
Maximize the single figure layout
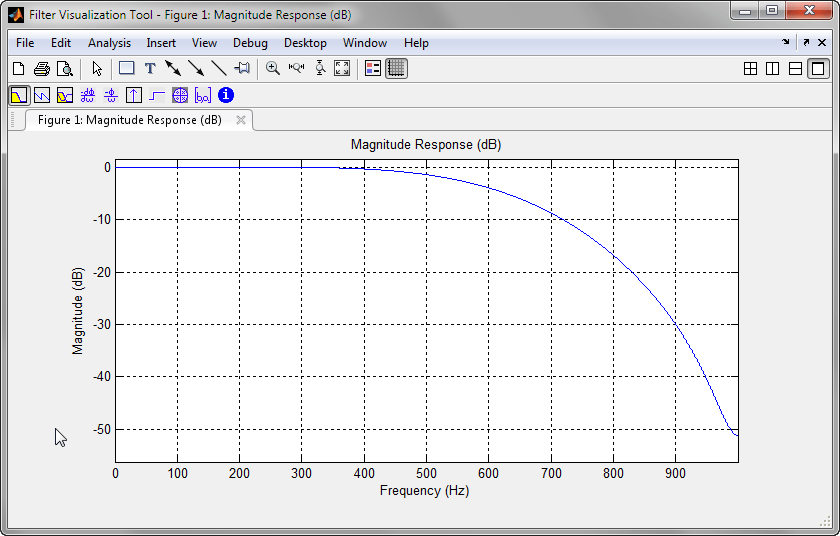pyautogui.click(x=818, y=69)
